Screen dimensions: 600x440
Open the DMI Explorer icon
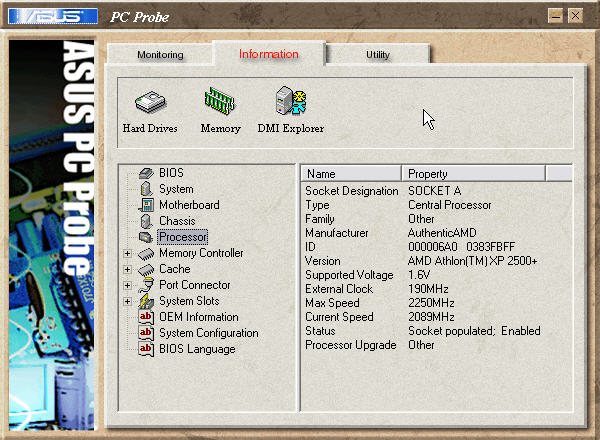click(291, 101)
